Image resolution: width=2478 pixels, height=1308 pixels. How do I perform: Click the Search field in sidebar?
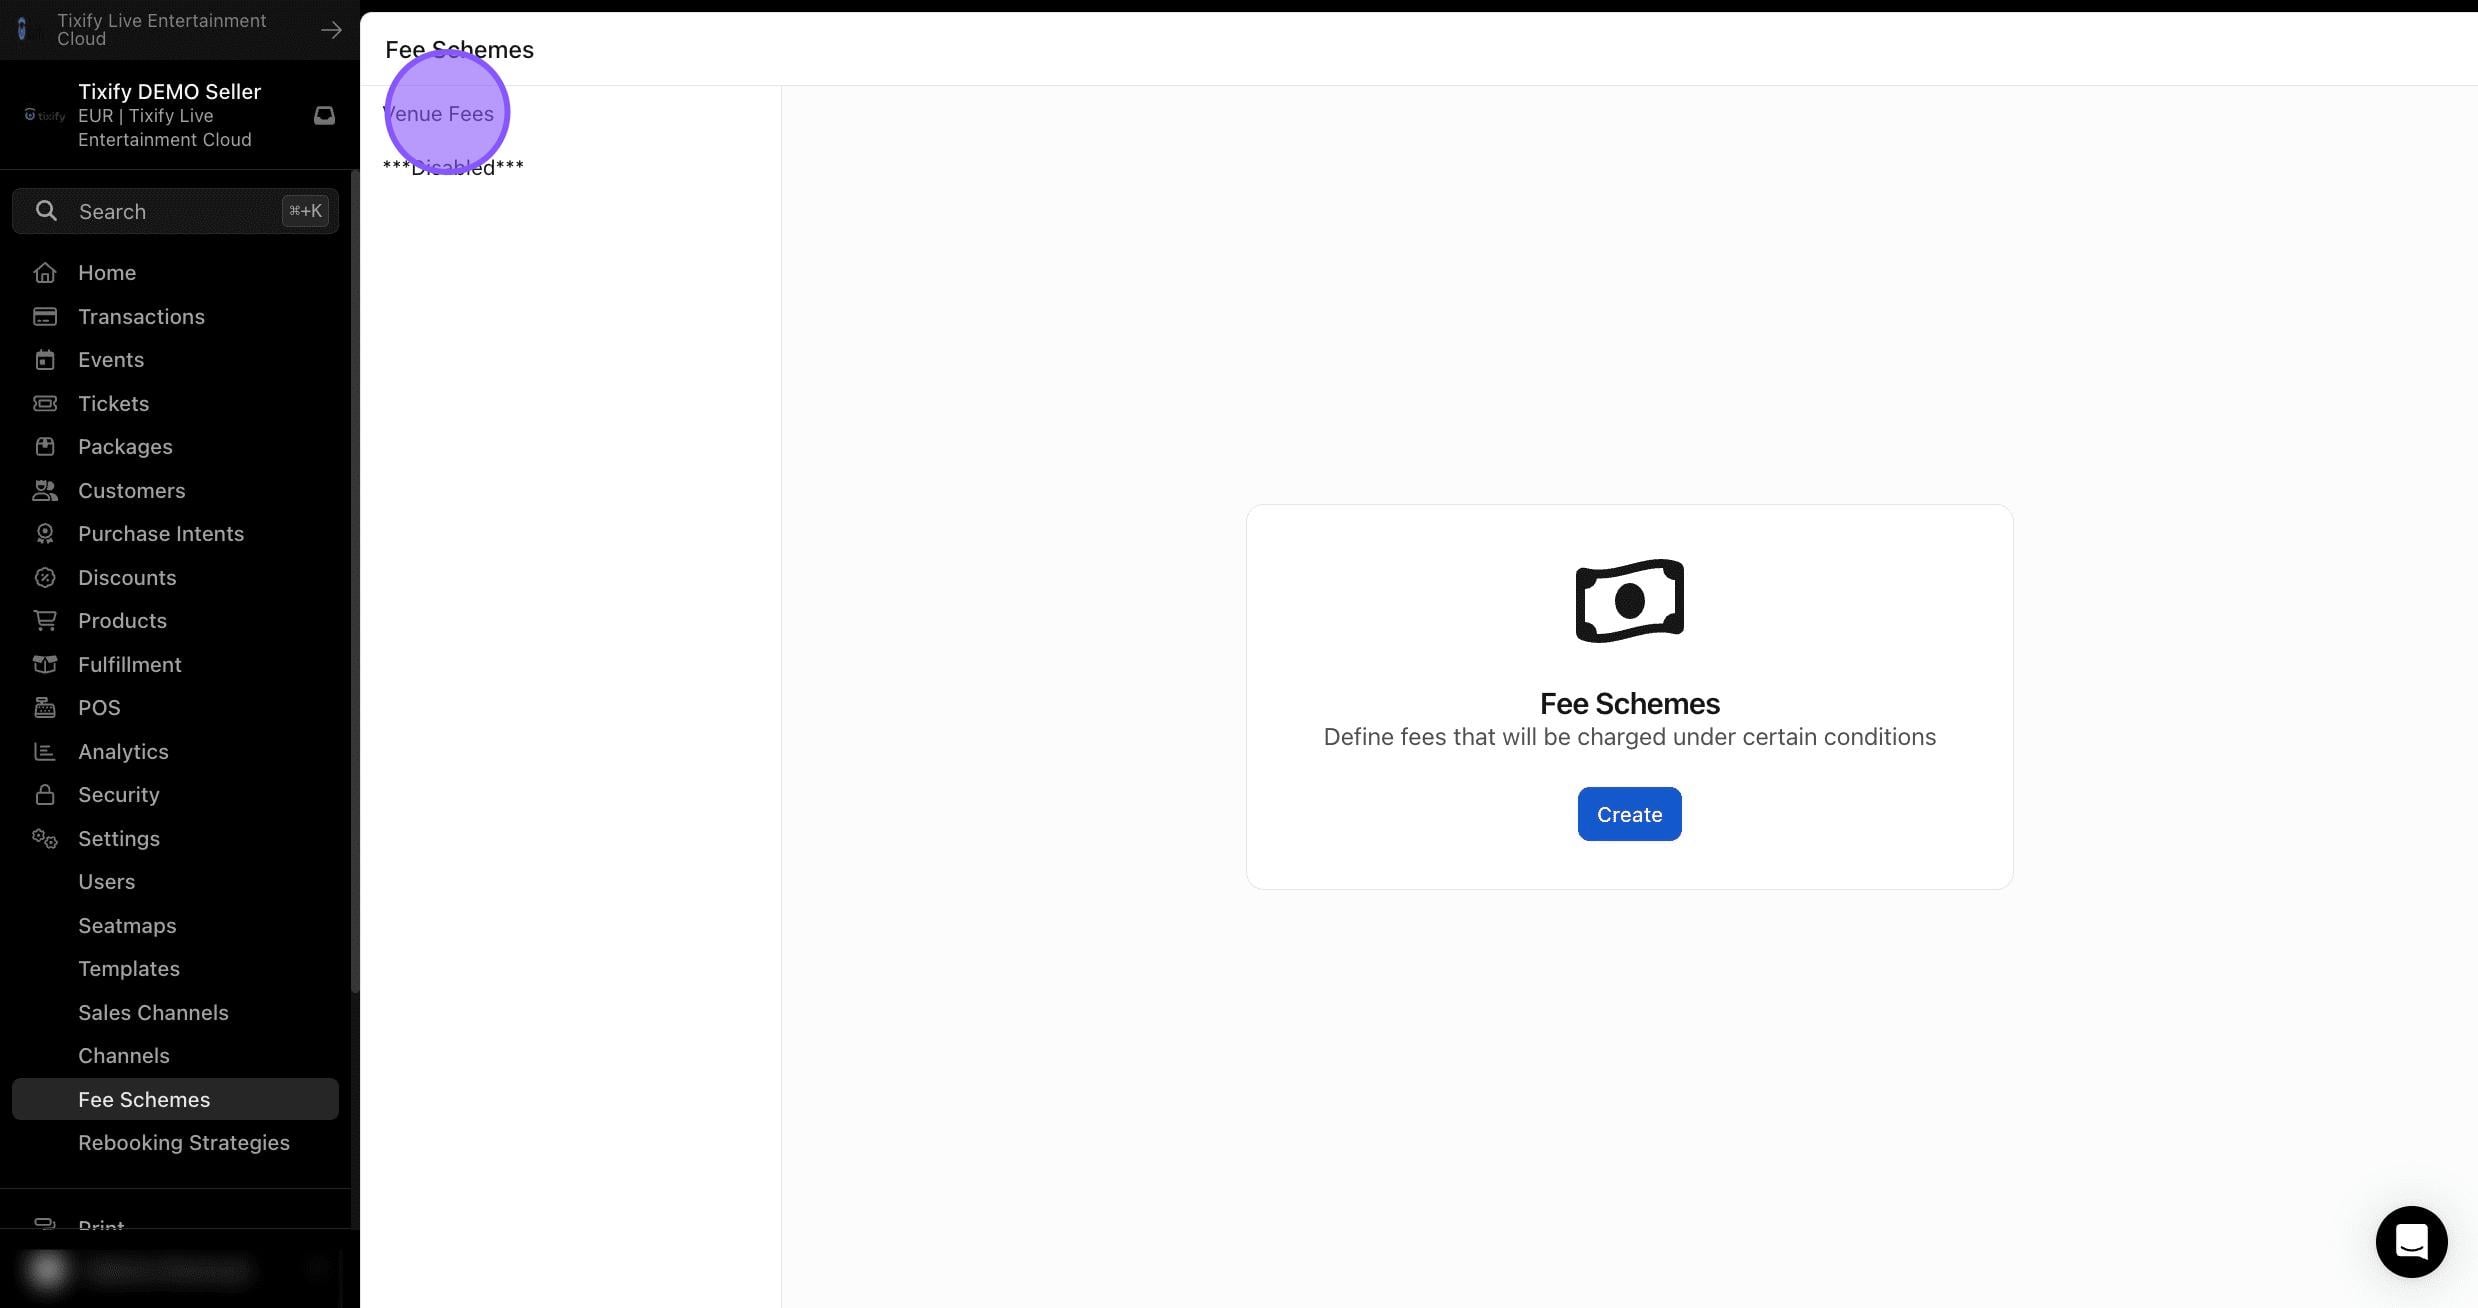click(x=175, y=211)
